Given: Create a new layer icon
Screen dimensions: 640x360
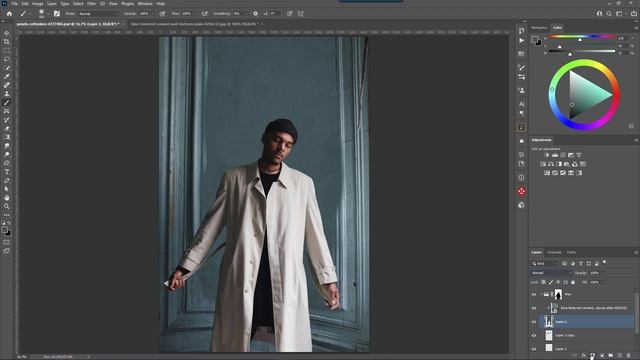Looking at the screenshot, I should coord(620,356).
